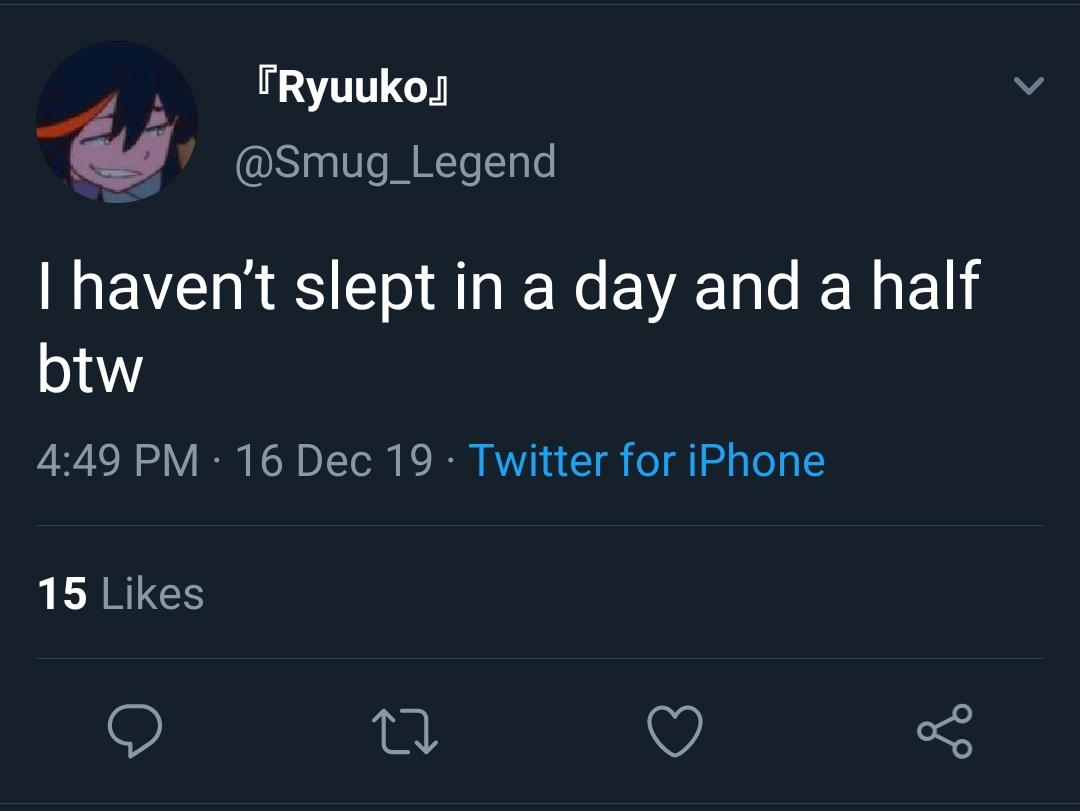This screenshot has height=811, width=1080.
Task: Click the PM in the tweet time
Action: pos(167,460)
